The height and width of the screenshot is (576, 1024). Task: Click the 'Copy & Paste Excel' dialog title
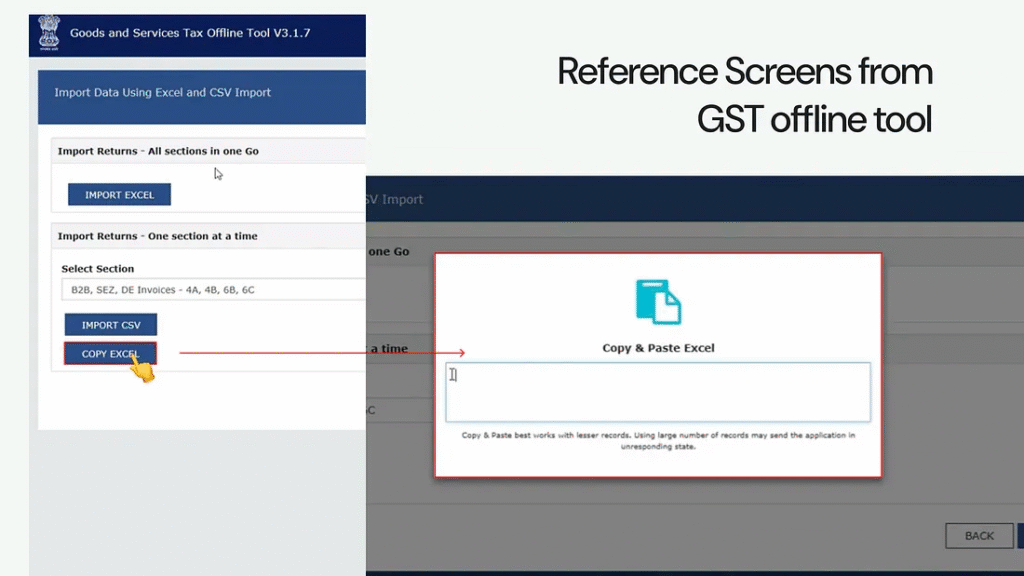click(x=658, y=348)
